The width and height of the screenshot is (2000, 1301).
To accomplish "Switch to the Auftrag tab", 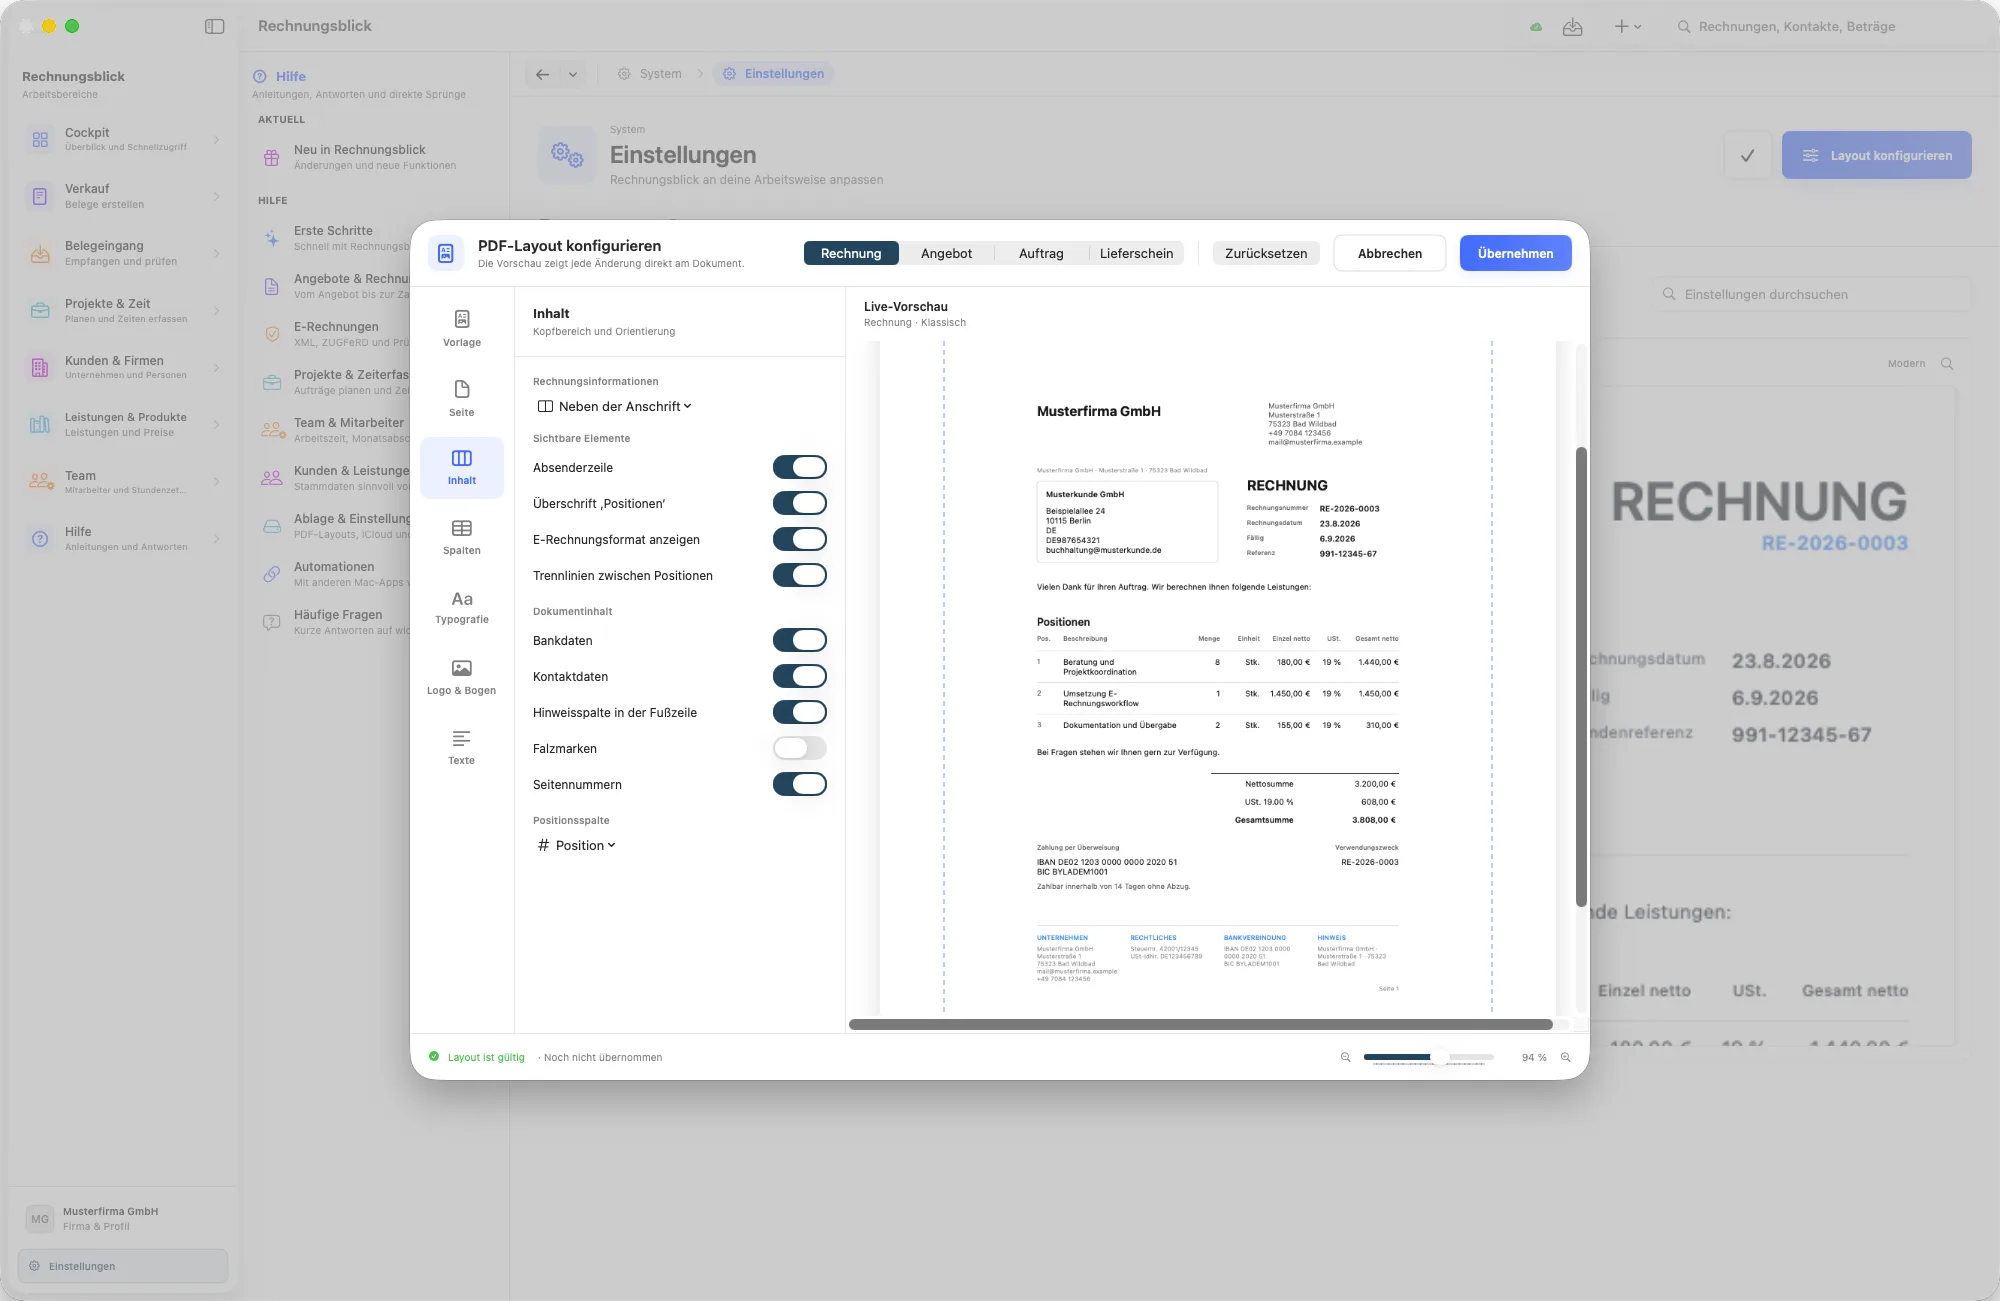I will pos(1041,253).
